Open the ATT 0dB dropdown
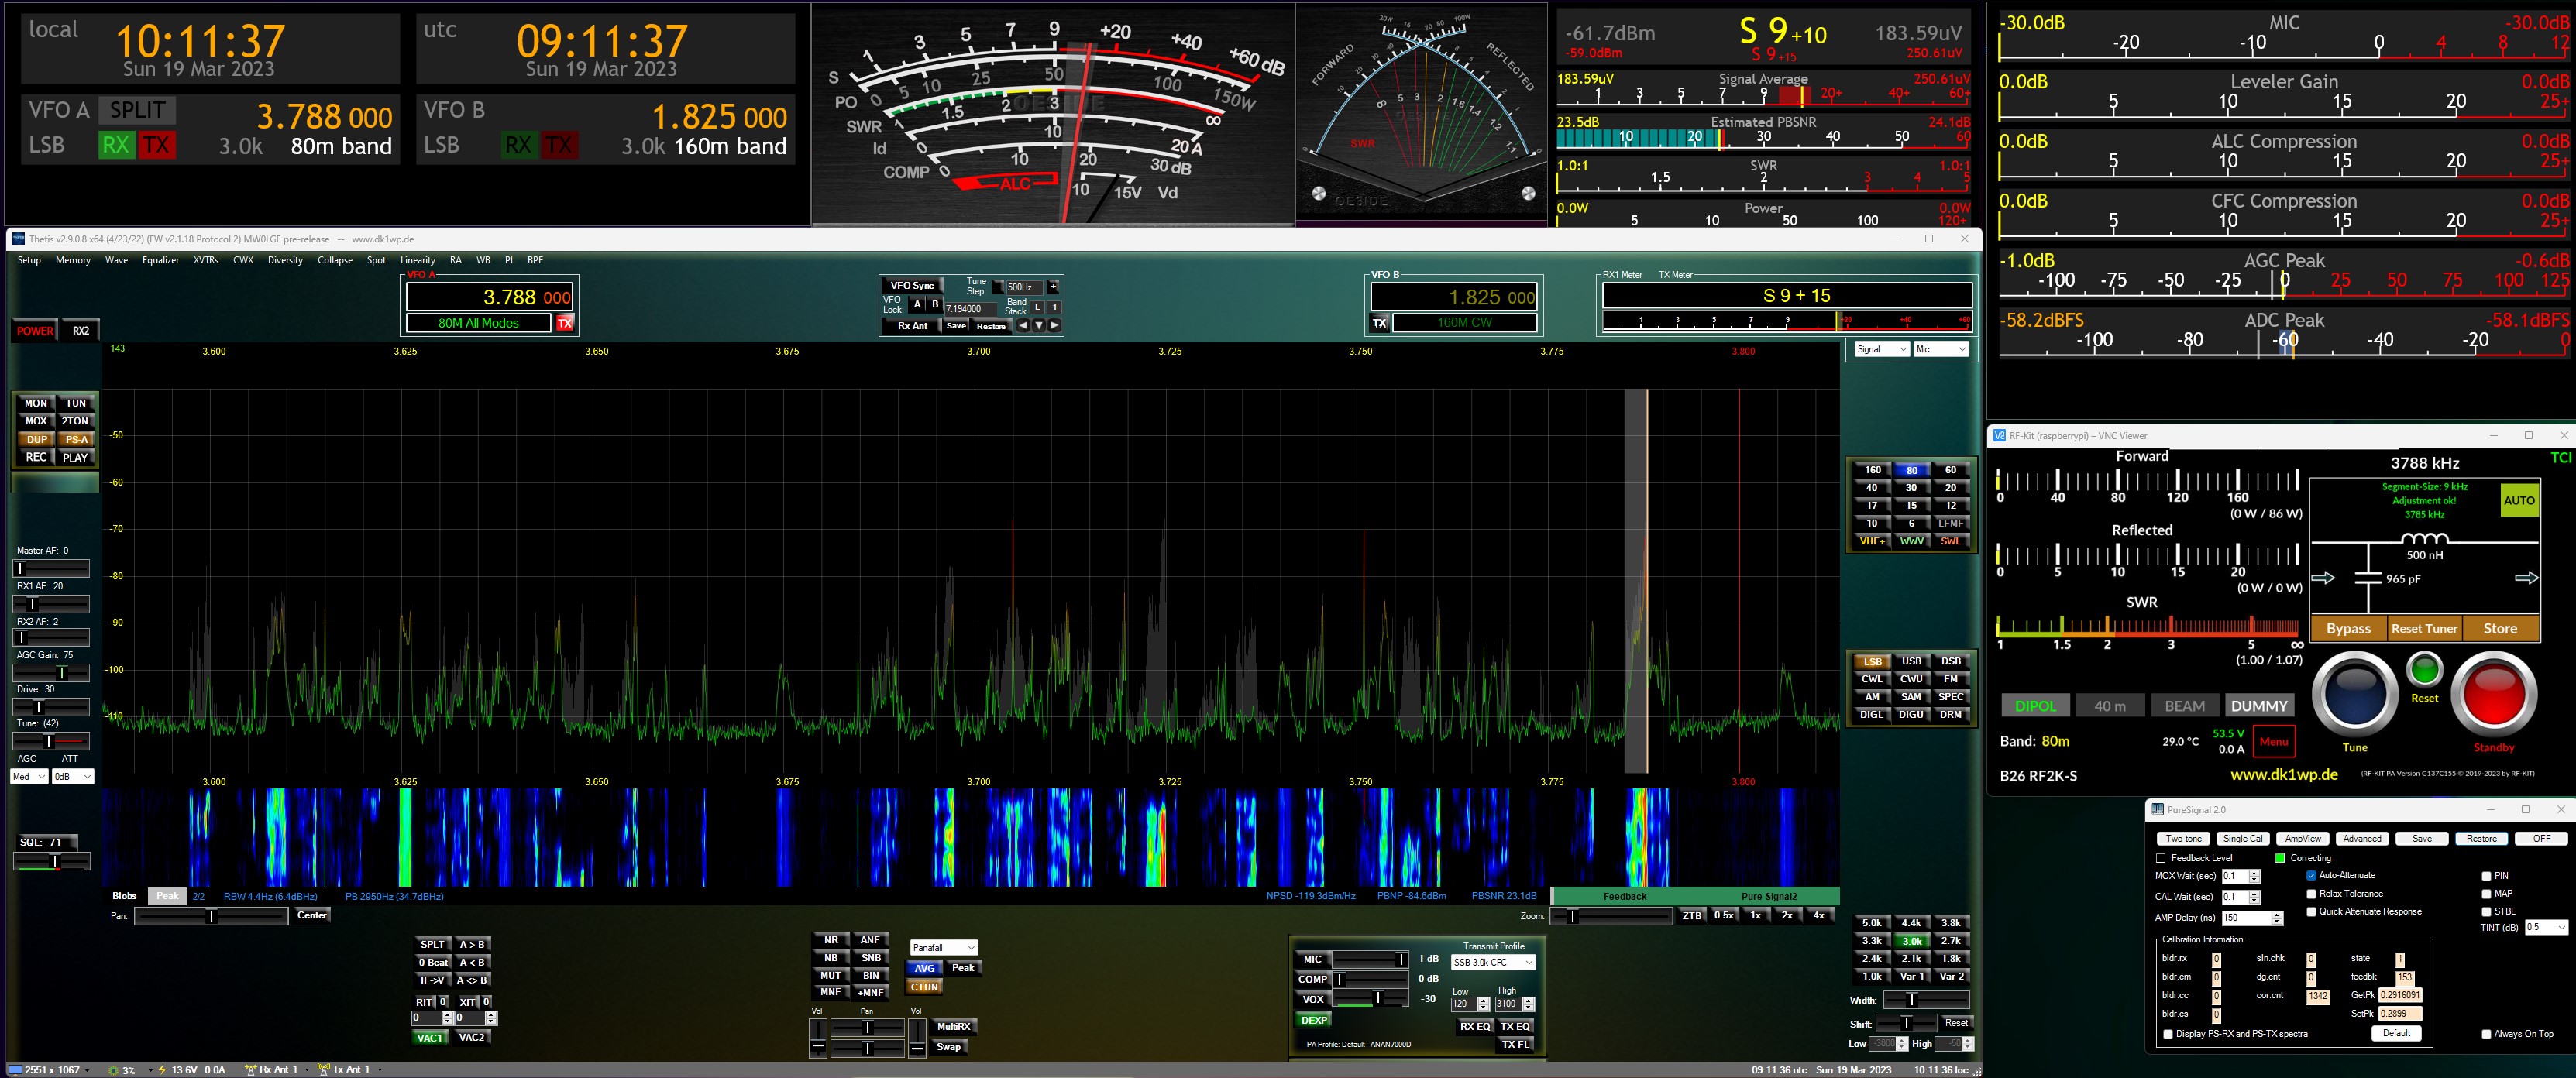The image size is (2576, 1078). tap(72, 777)
